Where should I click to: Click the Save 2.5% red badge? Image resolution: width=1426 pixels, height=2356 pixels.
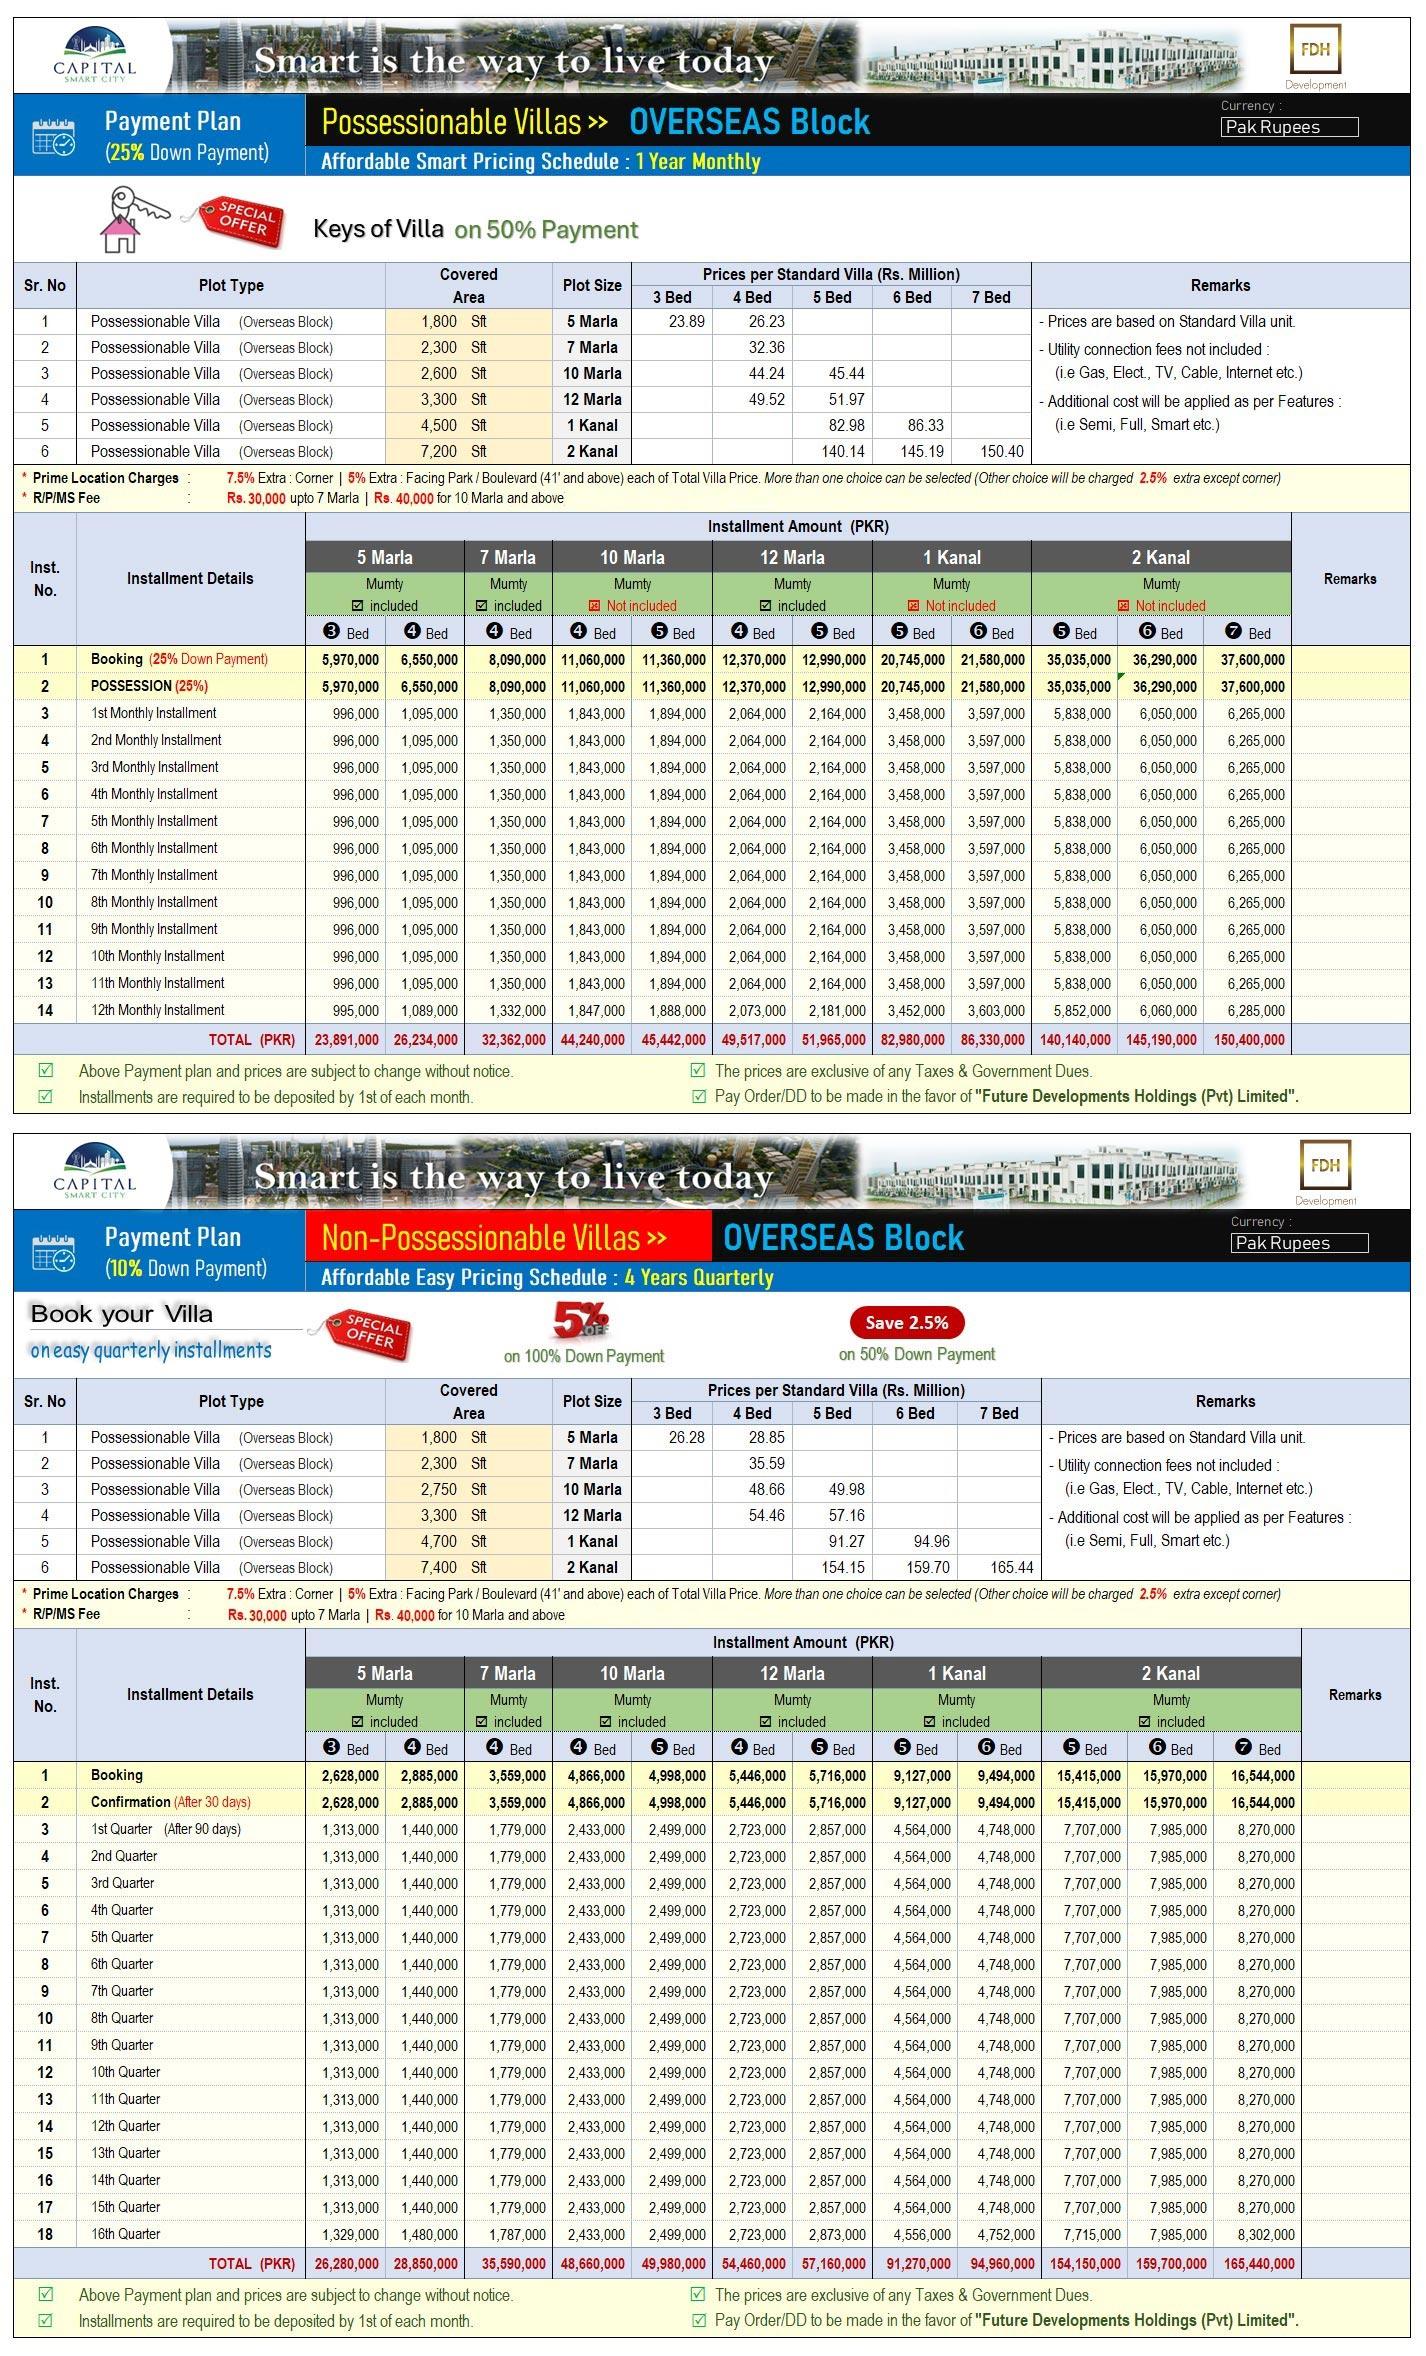click(906, 1322)
